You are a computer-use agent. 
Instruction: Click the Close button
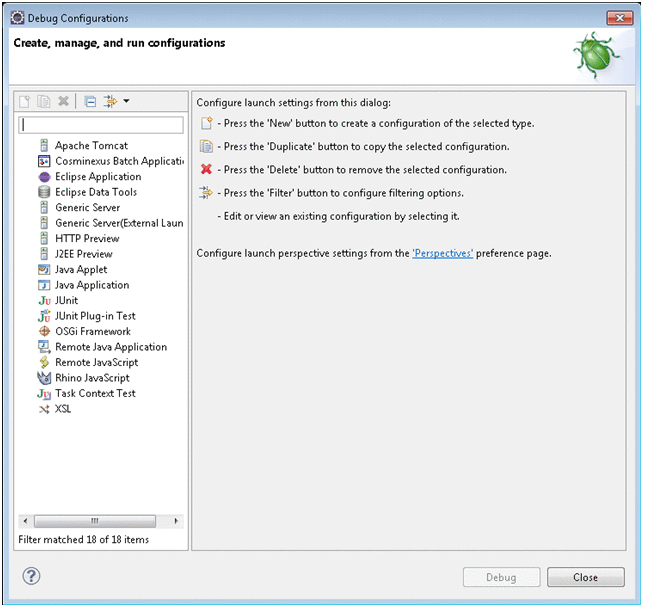(x=586, y=577)
